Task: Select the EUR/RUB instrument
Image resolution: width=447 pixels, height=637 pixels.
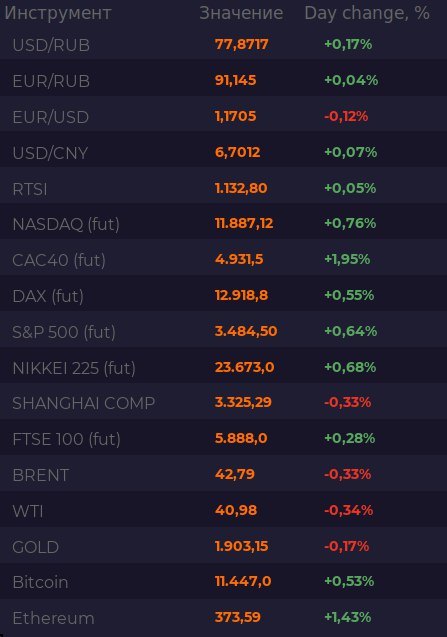Action: click(51, 81)
